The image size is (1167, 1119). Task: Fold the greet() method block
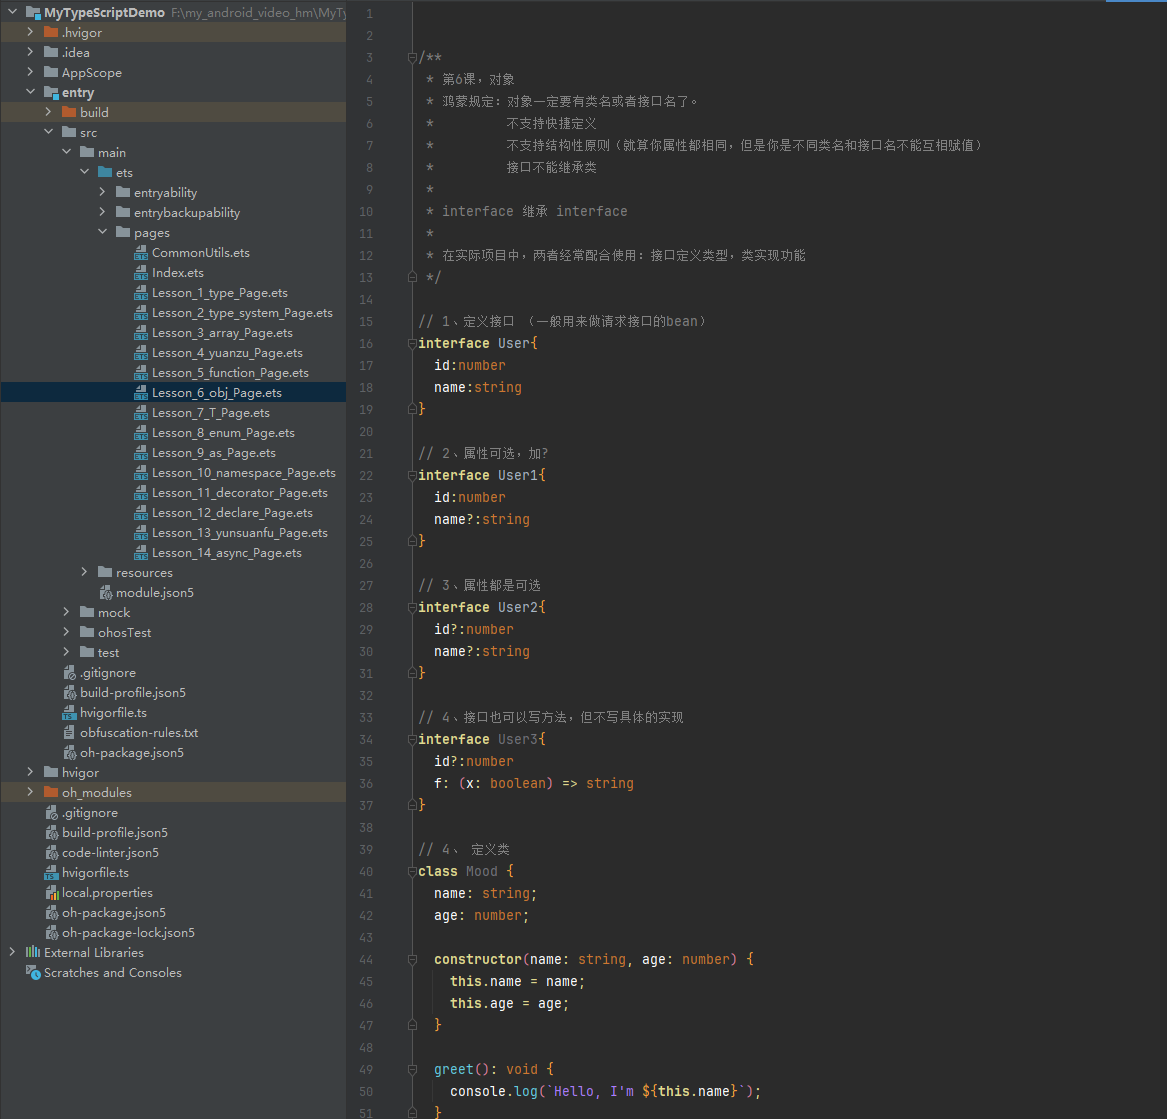412,1069
